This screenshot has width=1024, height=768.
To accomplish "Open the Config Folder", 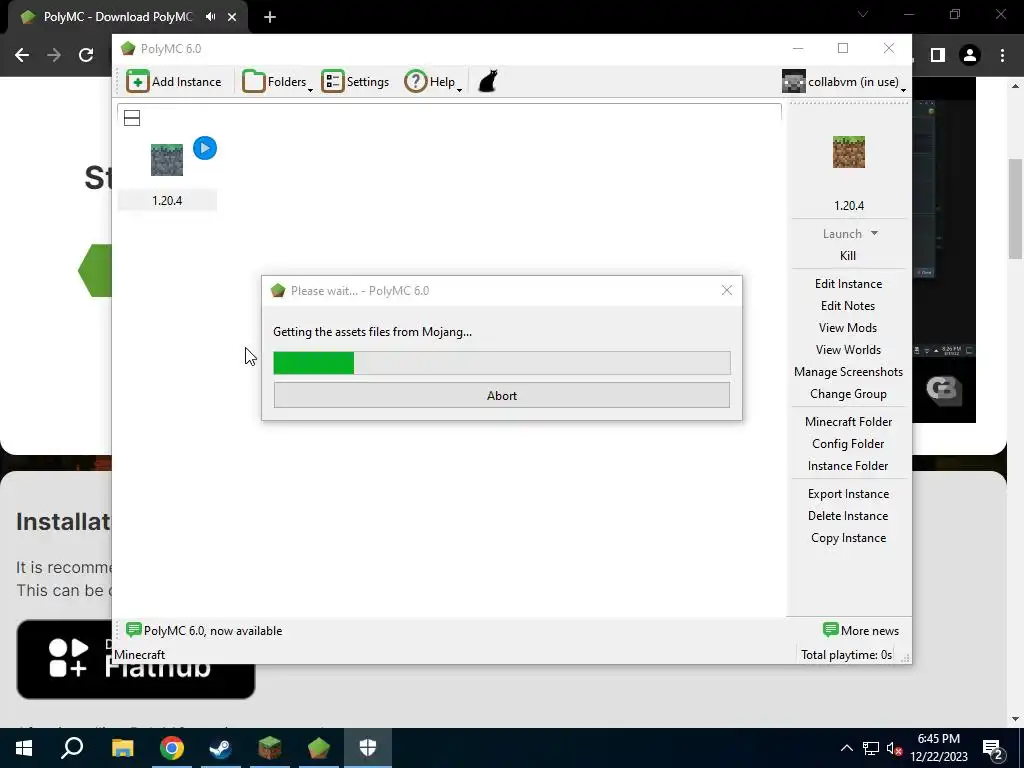I will pos(848,444).
